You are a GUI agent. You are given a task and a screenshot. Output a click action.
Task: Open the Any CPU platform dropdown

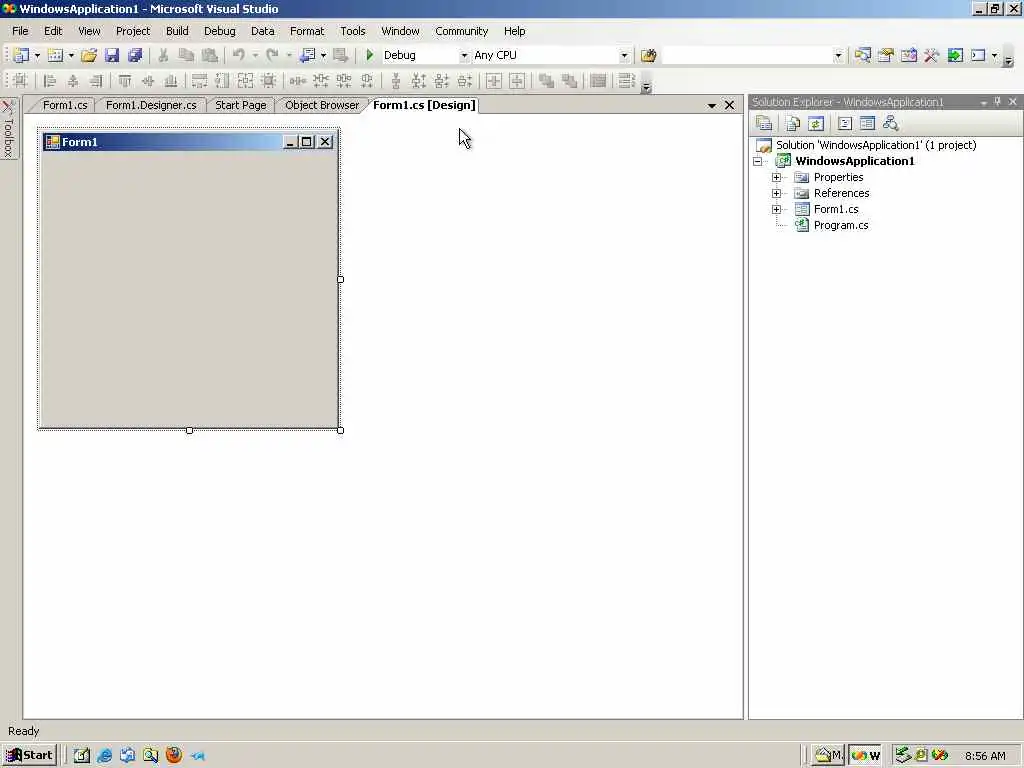[624, 56]
